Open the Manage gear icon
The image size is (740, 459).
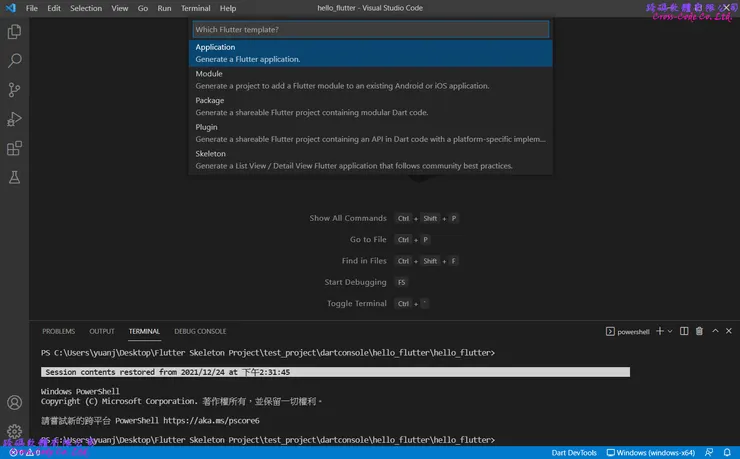coord(14,431)
